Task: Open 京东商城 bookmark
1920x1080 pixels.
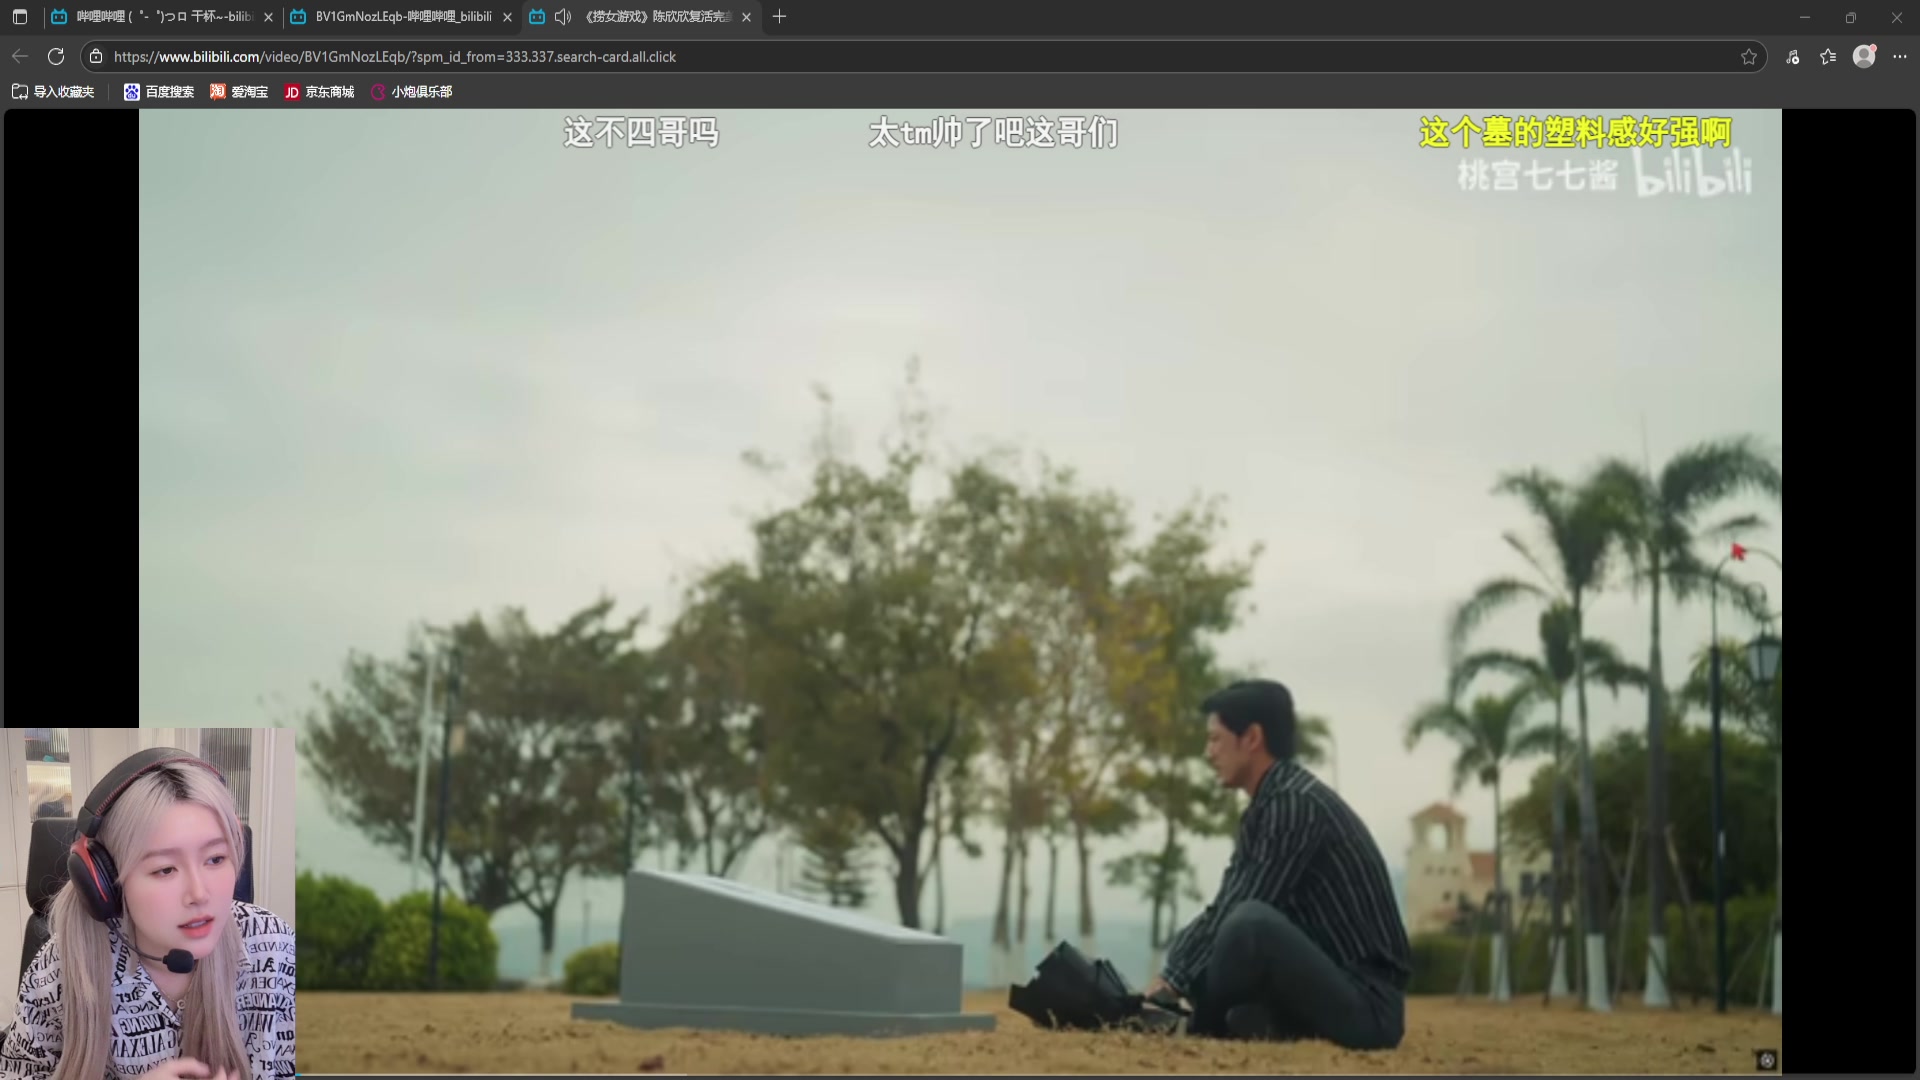Action: click(319, 92)
